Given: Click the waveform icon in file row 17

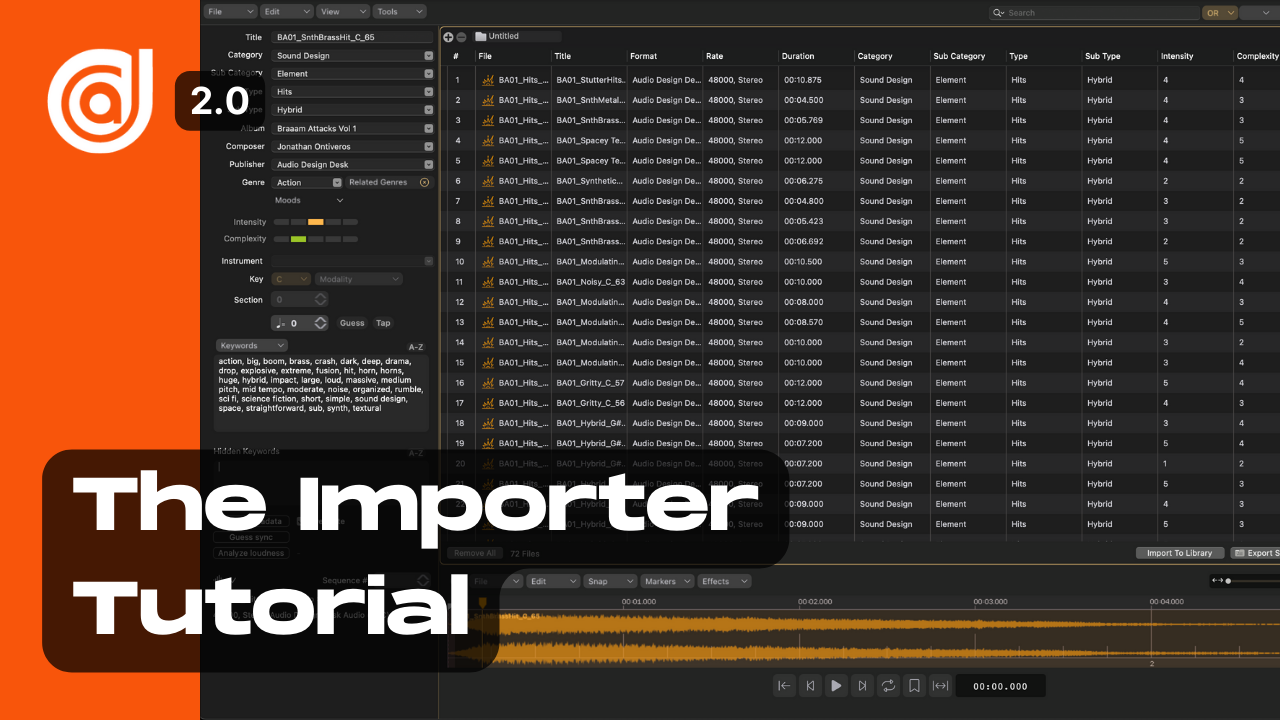Looking at the screenshot, I should pyautogui.click(x=488, y=403).
